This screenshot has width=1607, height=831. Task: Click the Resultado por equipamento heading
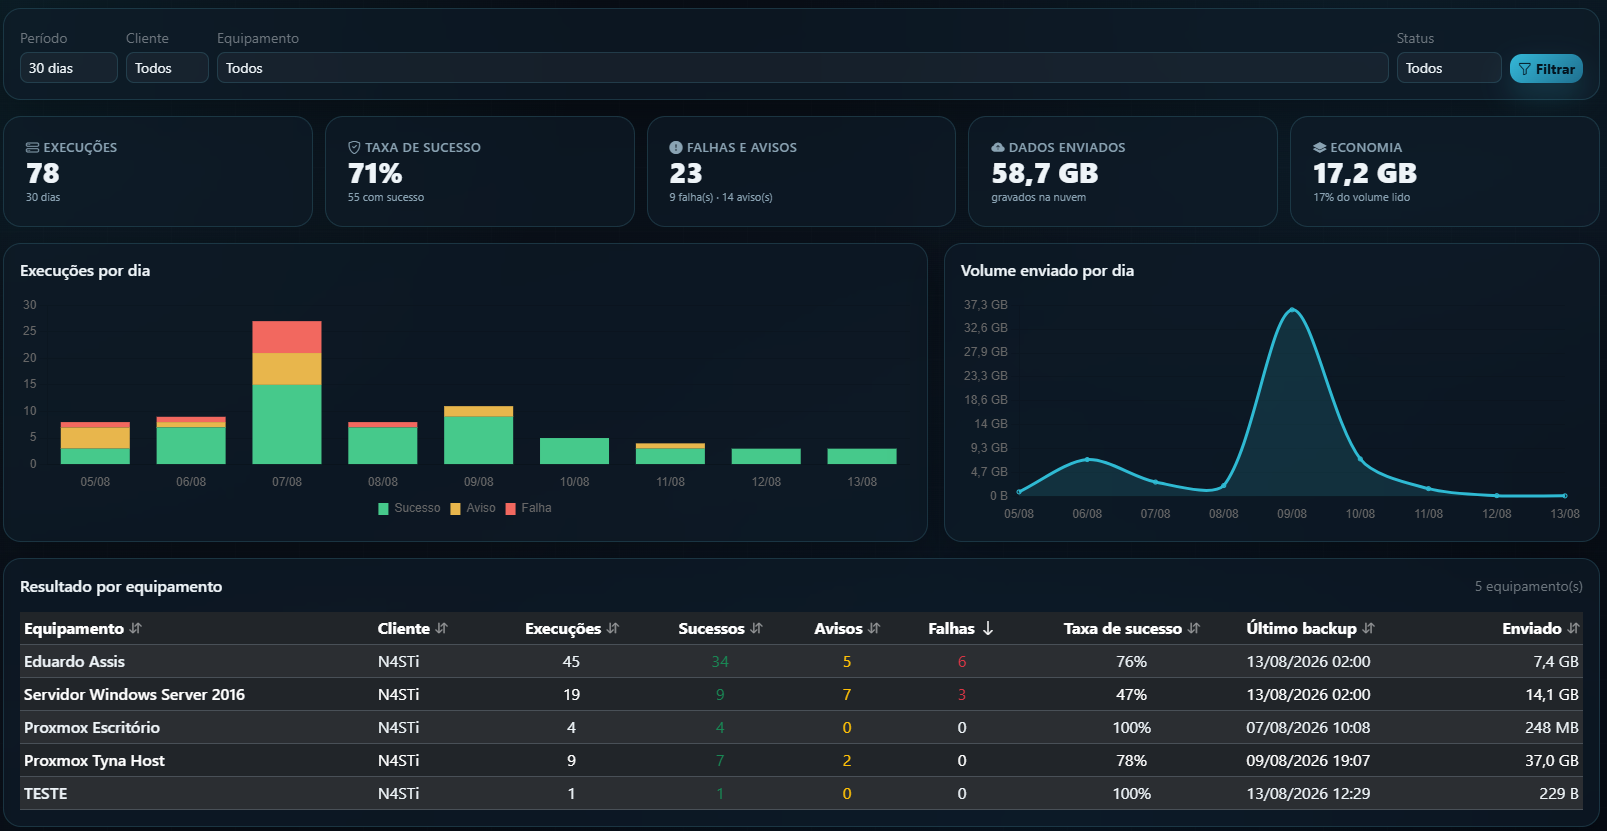(x=121, y=586)
